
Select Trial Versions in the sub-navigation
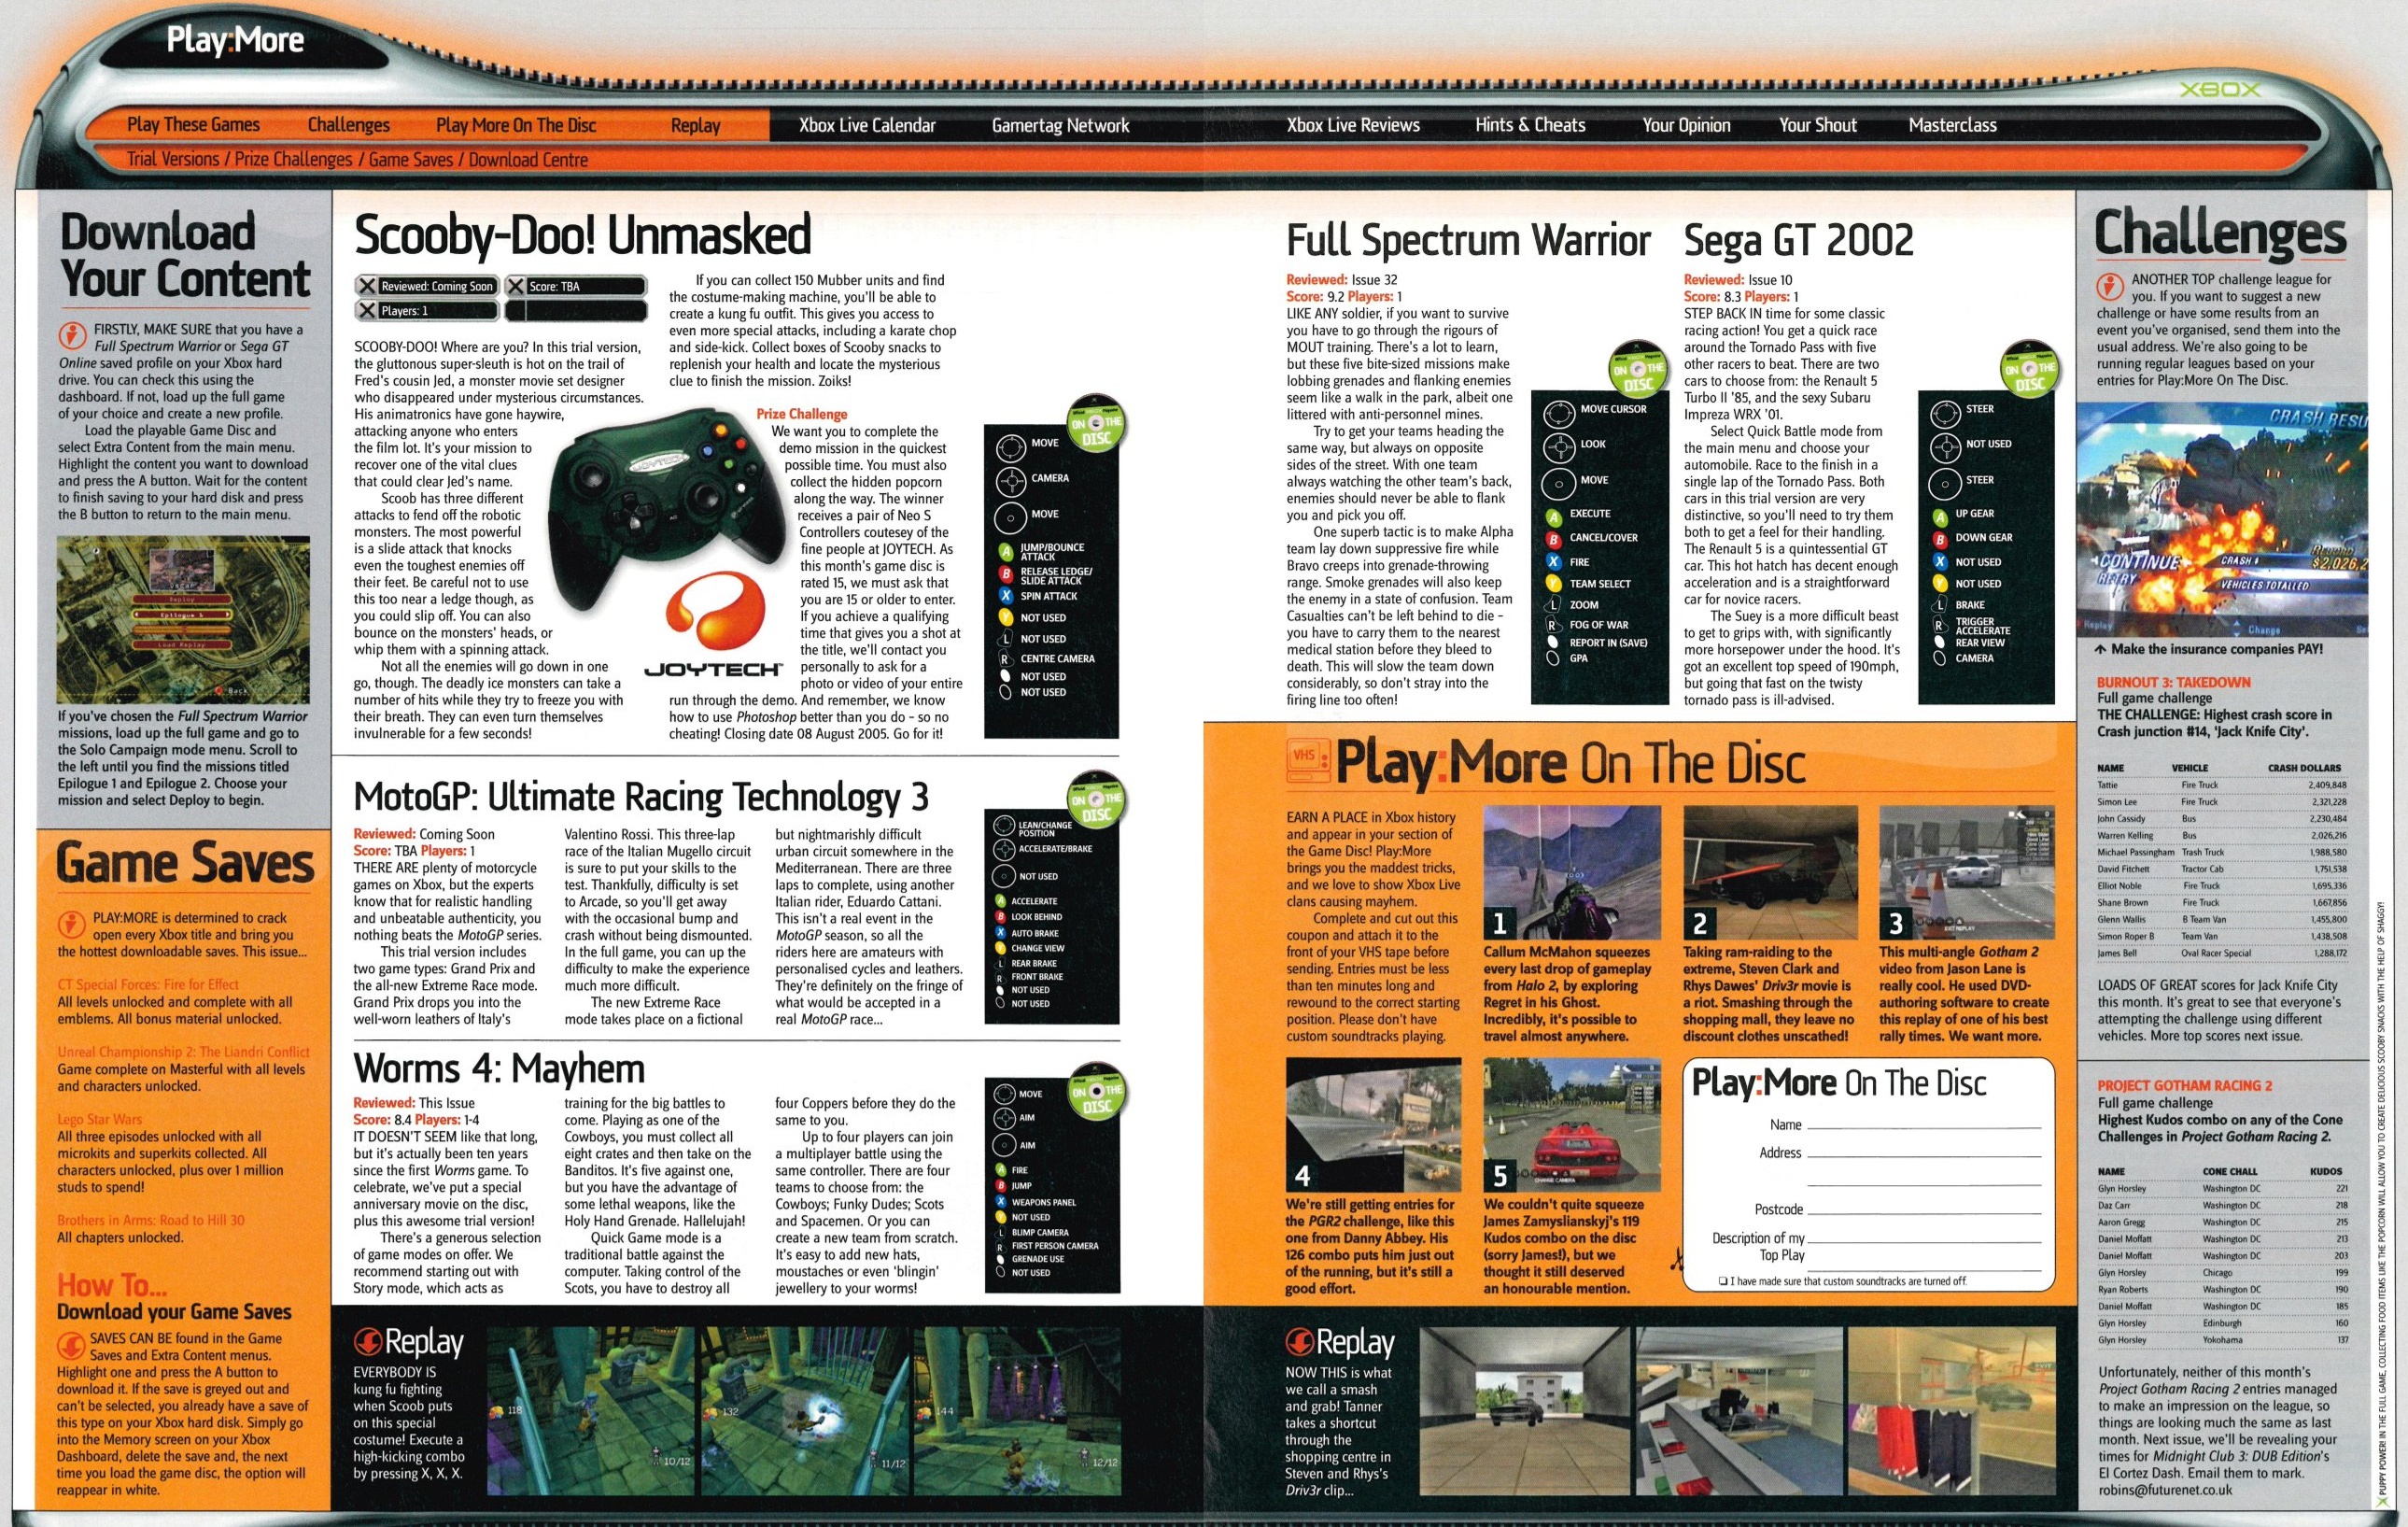(x=173, y=159)
